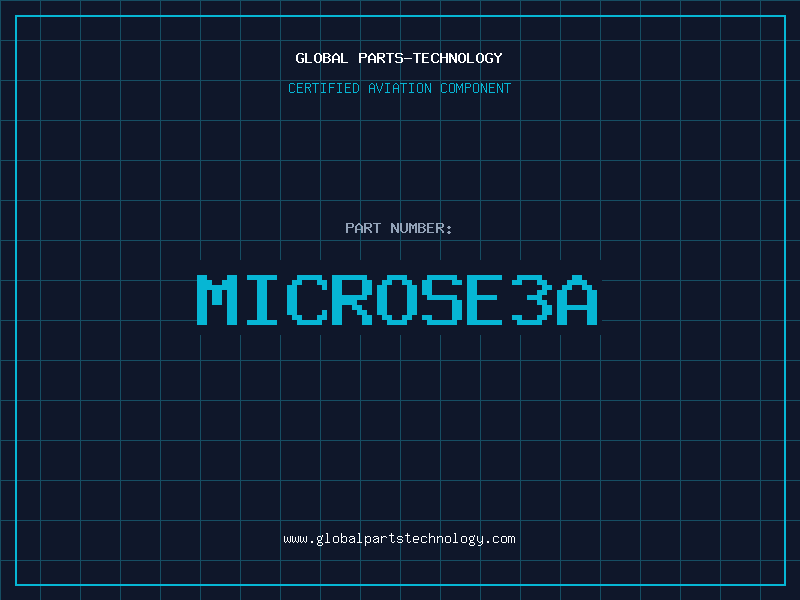This screenshot has width=800, height=600.
Task: Select the part number MICROSE3A
Action: pos(397,299)
